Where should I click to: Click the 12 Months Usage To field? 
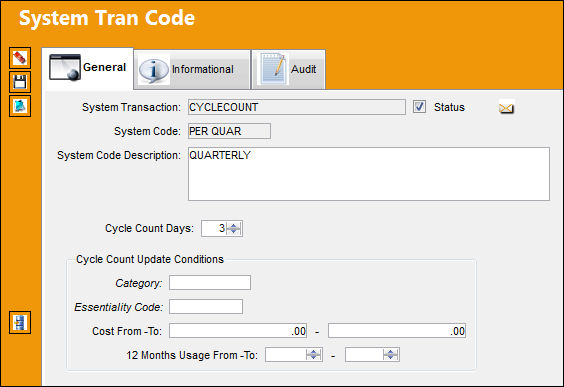coord(364,355)
